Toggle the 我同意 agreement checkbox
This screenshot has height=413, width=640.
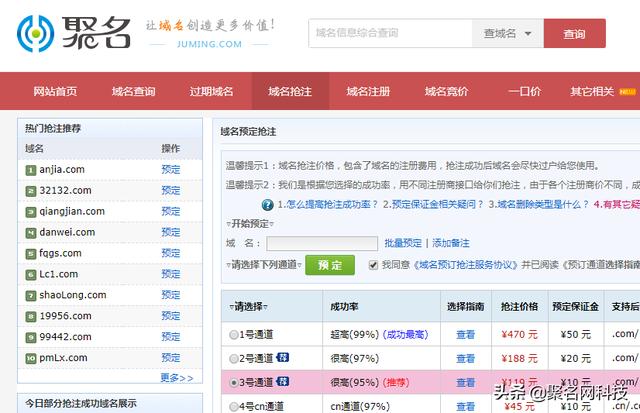pyautogui.click(x=373, y=265)
